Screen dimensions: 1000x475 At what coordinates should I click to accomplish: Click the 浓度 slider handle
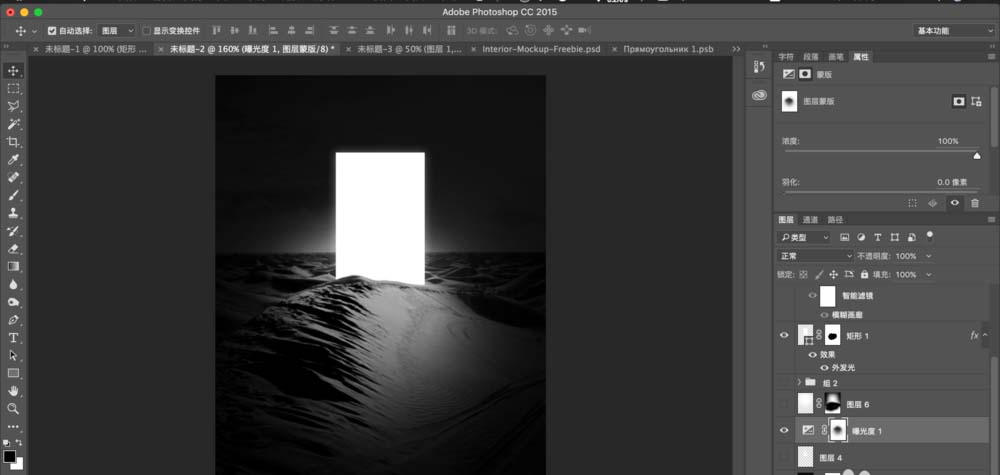coord(977,156)
